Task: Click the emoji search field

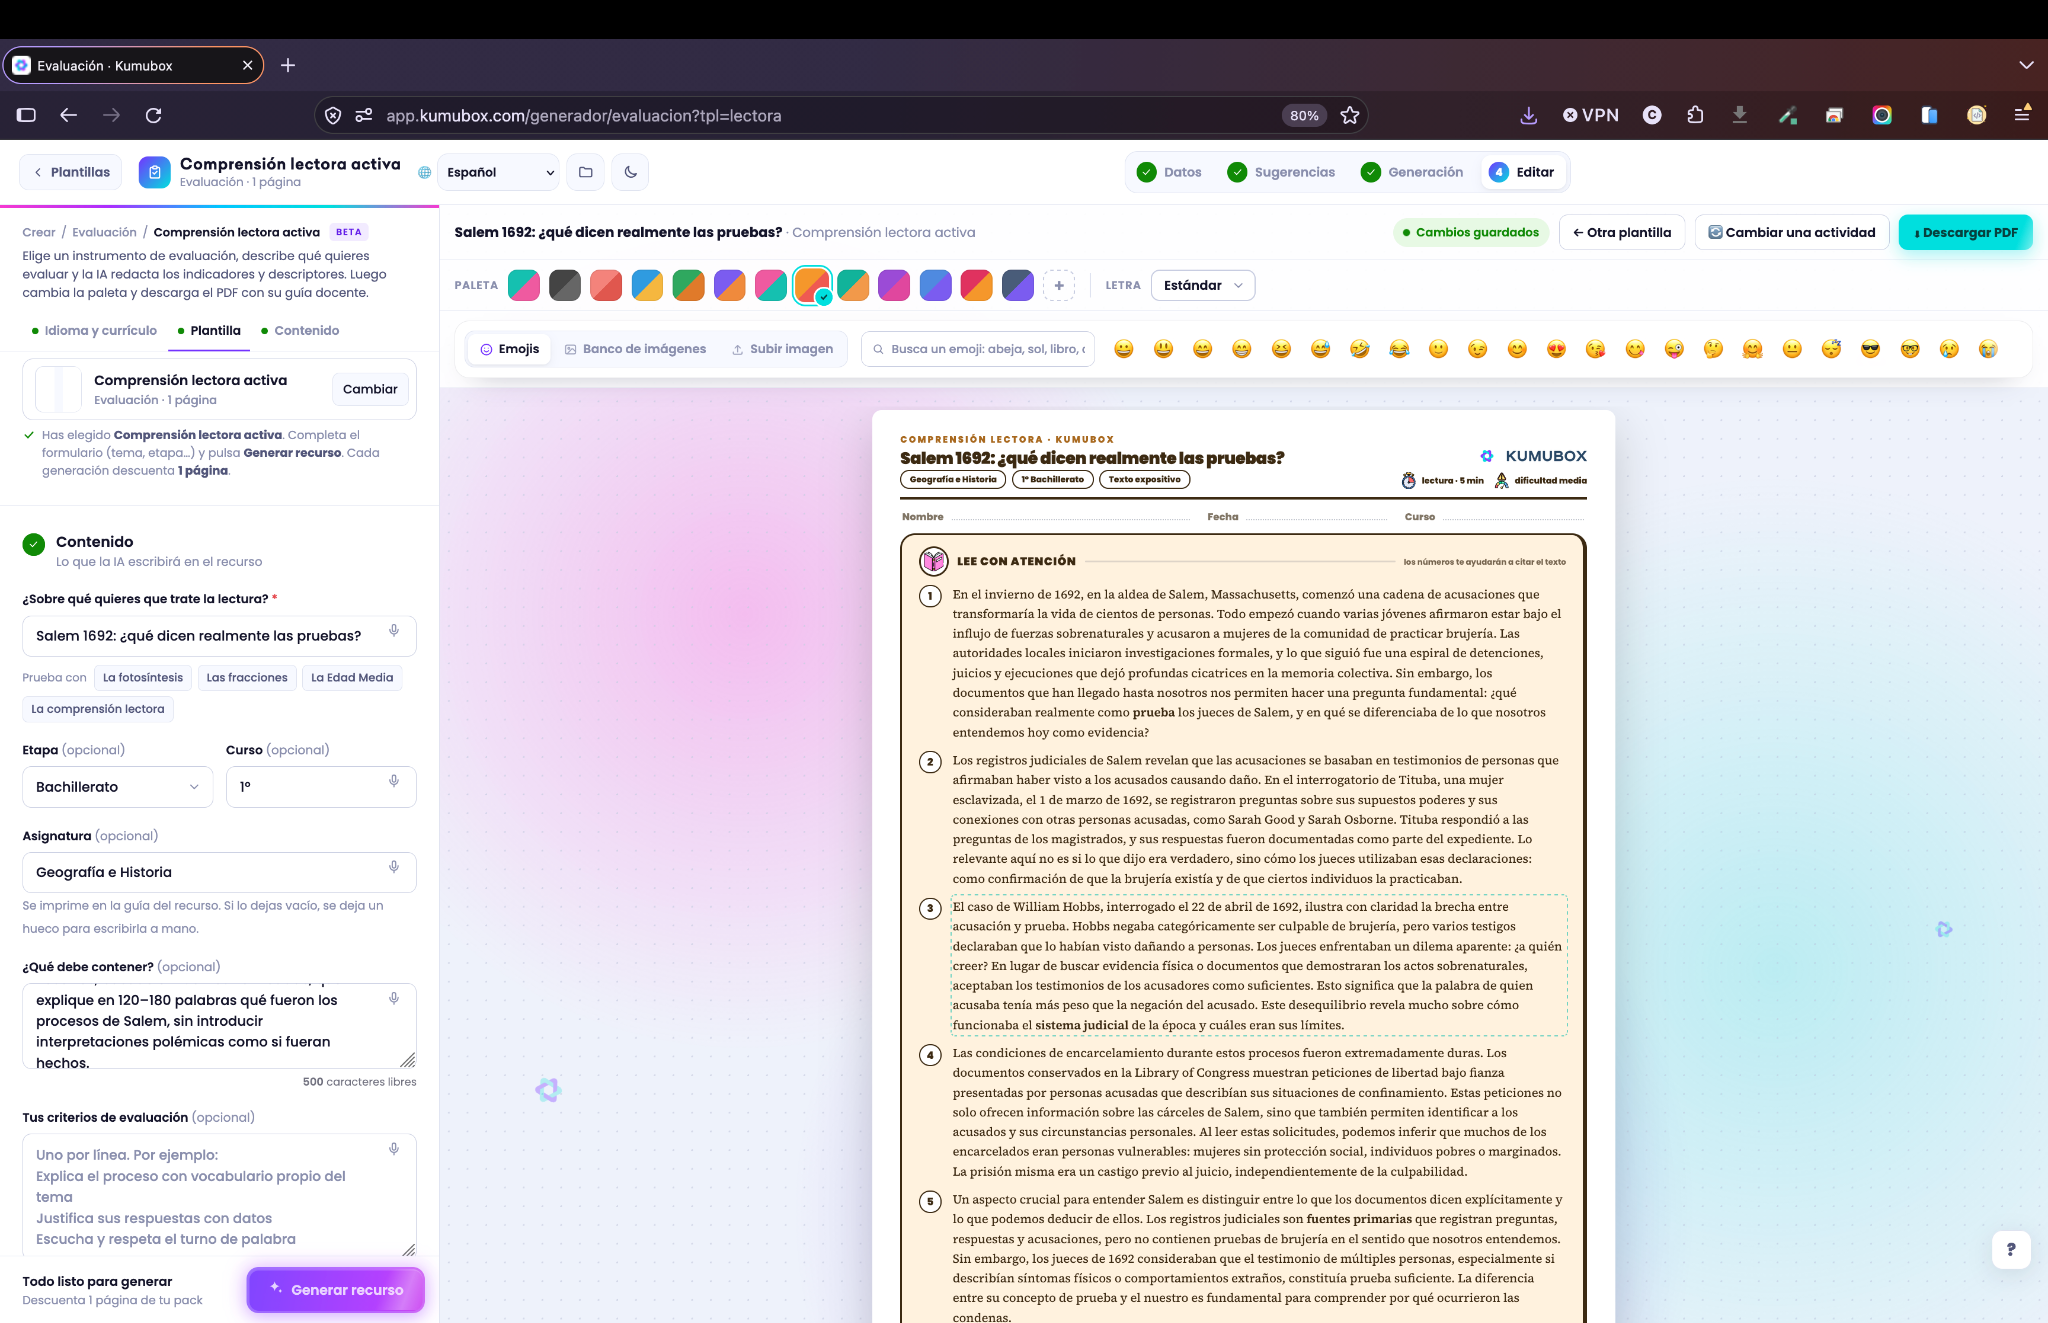Action: click(978, 349)
